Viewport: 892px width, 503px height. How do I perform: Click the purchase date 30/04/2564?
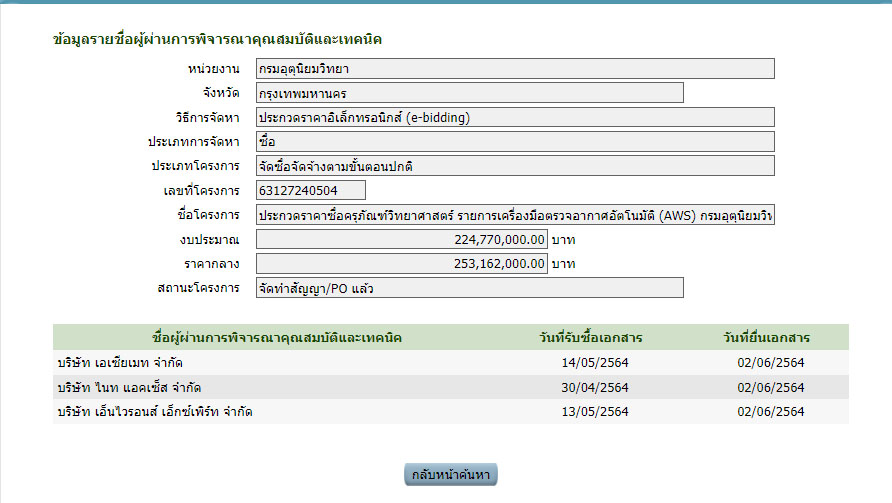pos(596,387)
